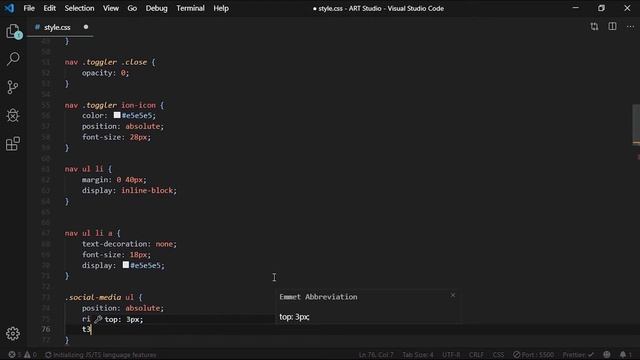Open the Terminal menu
The height and width of the screenshot is (360, 640).
(x=190, y=8)
